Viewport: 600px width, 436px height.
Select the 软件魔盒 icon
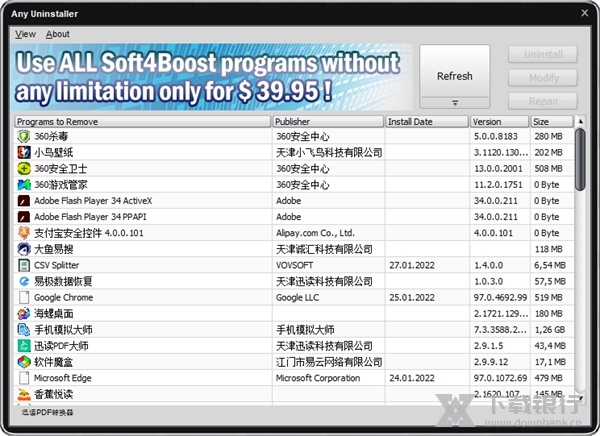[24, 362]
